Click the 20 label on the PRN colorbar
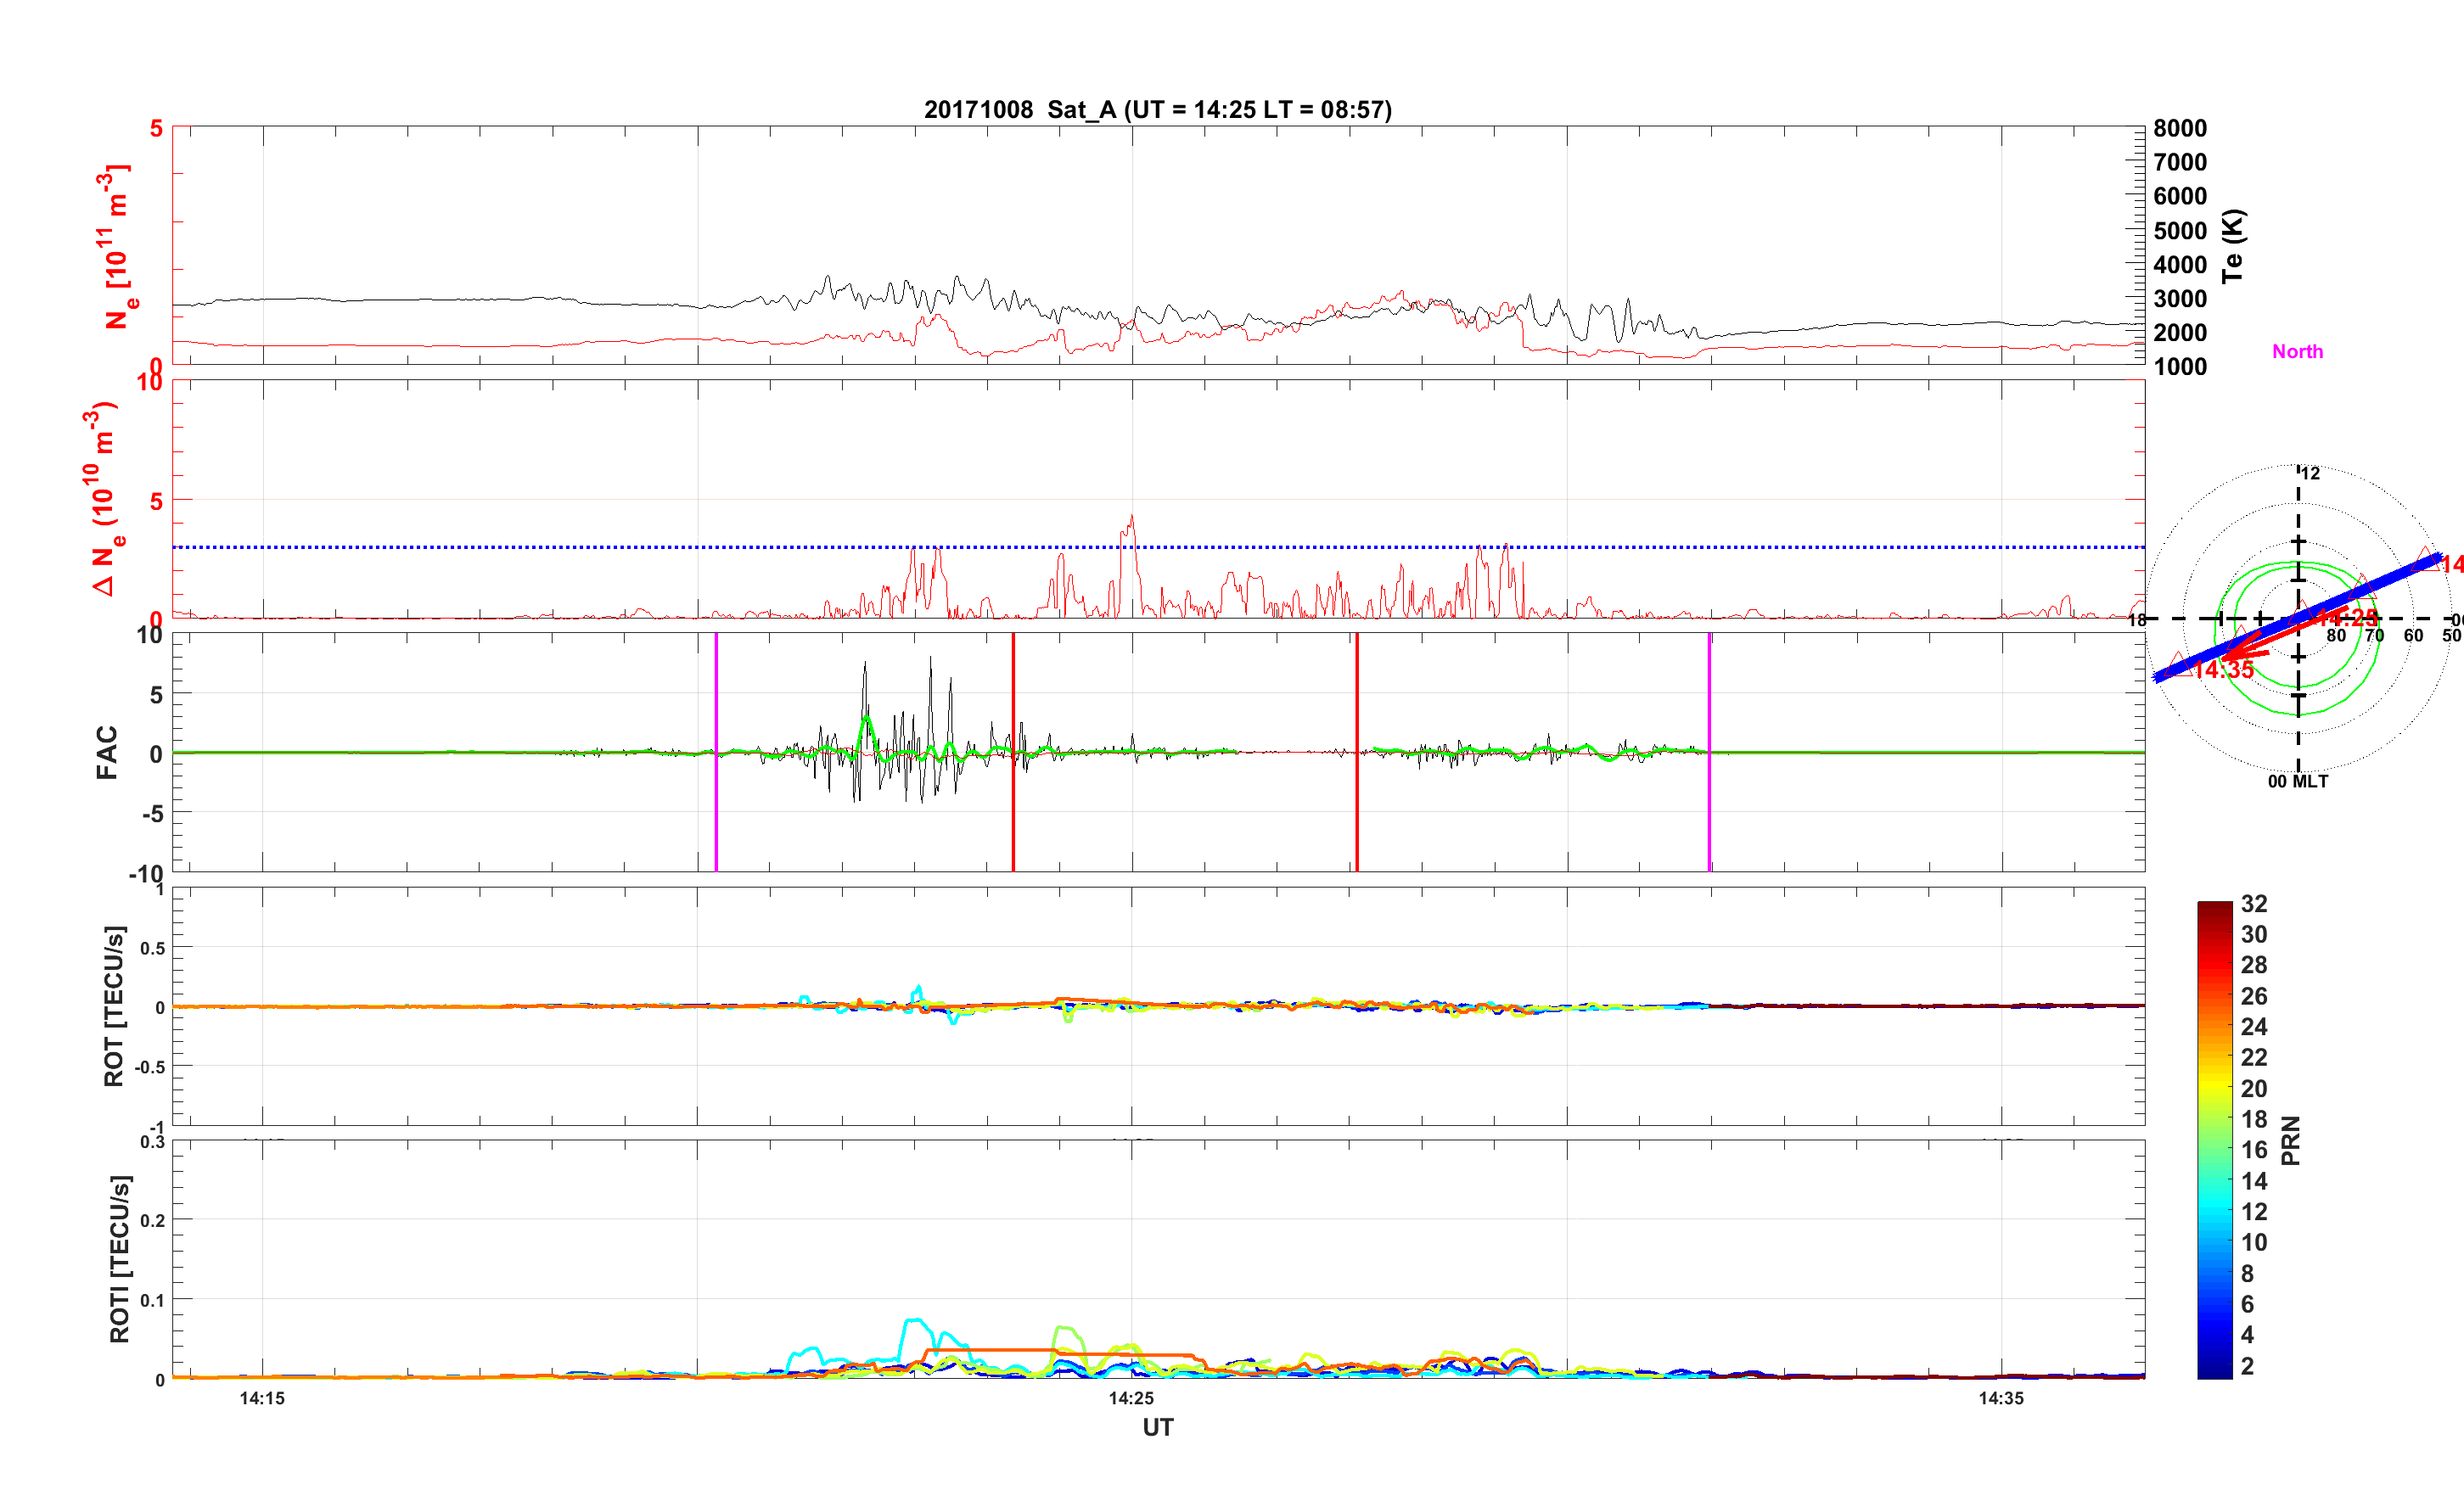Screen dimensions: 2464x1490 tap(2254, 1089)
